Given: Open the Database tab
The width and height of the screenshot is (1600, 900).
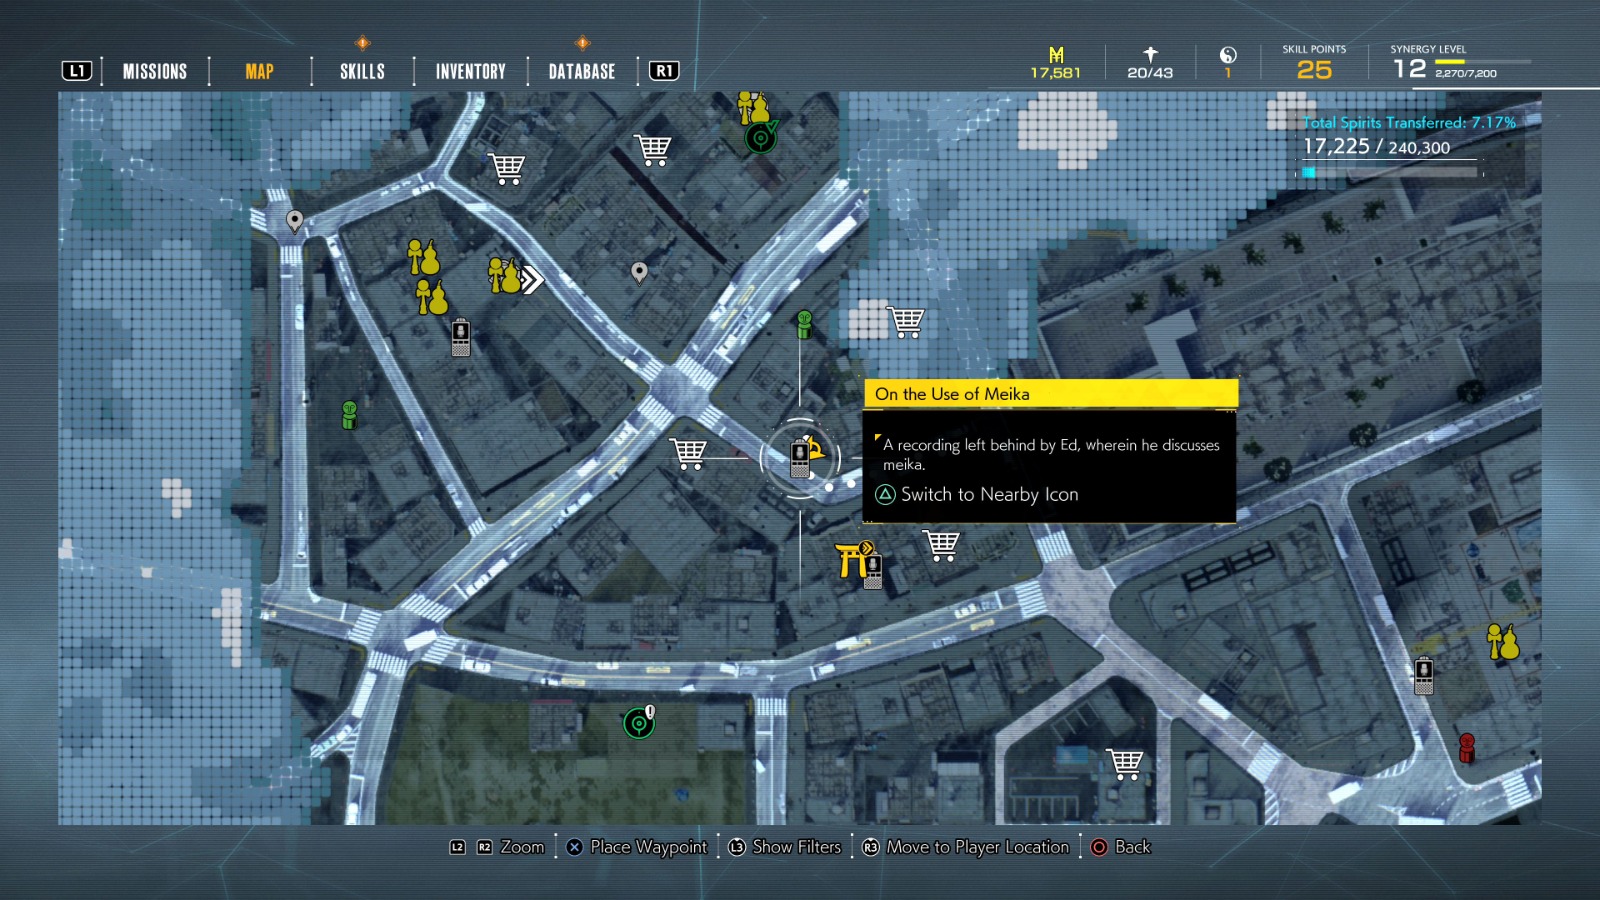Looking at the screenshot, I should click(580, 70).
